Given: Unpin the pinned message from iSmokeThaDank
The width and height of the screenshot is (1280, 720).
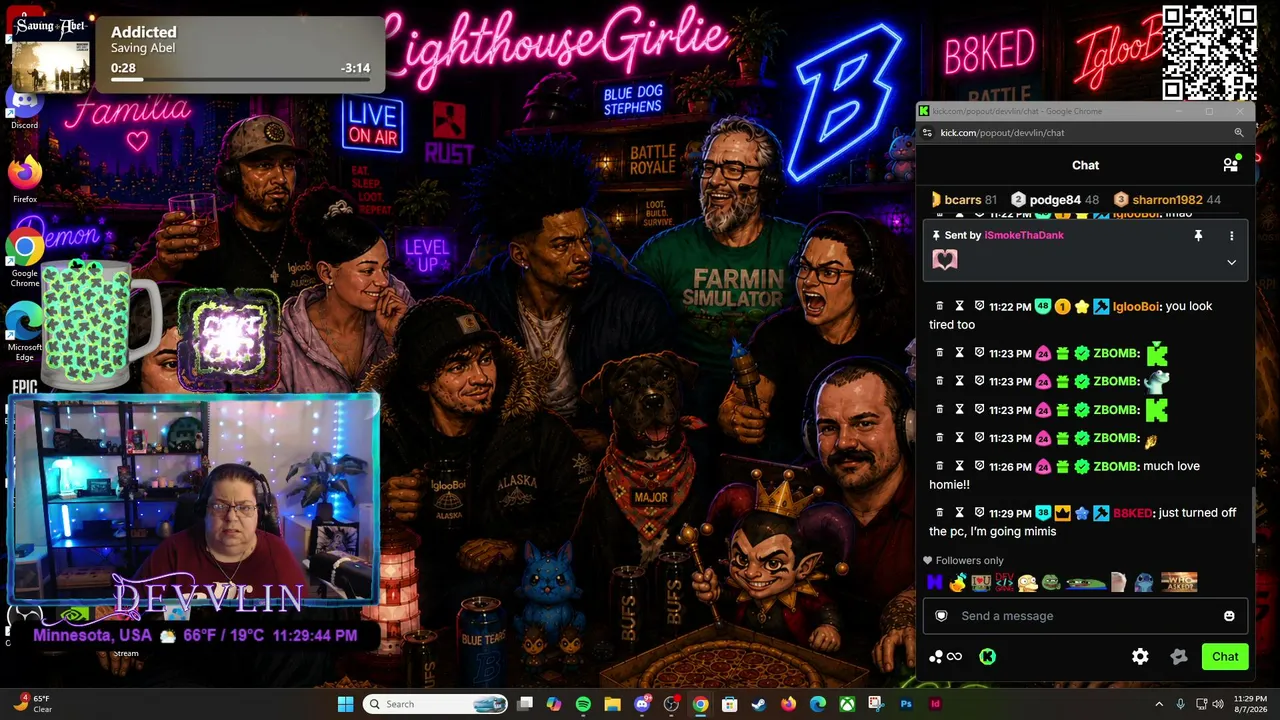Looking at the screenshot, I should click(x=1198, y=236).
